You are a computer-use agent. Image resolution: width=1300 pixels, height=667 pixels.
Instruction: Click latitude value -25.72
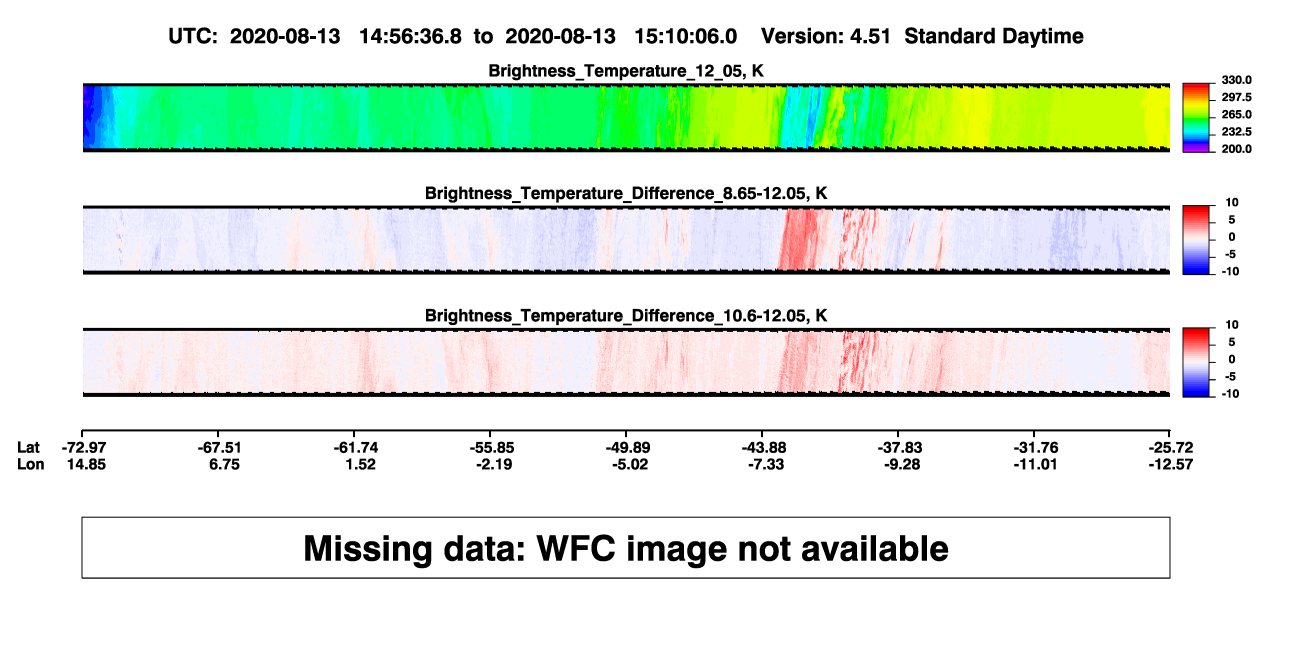click(x=1171, y=447)
